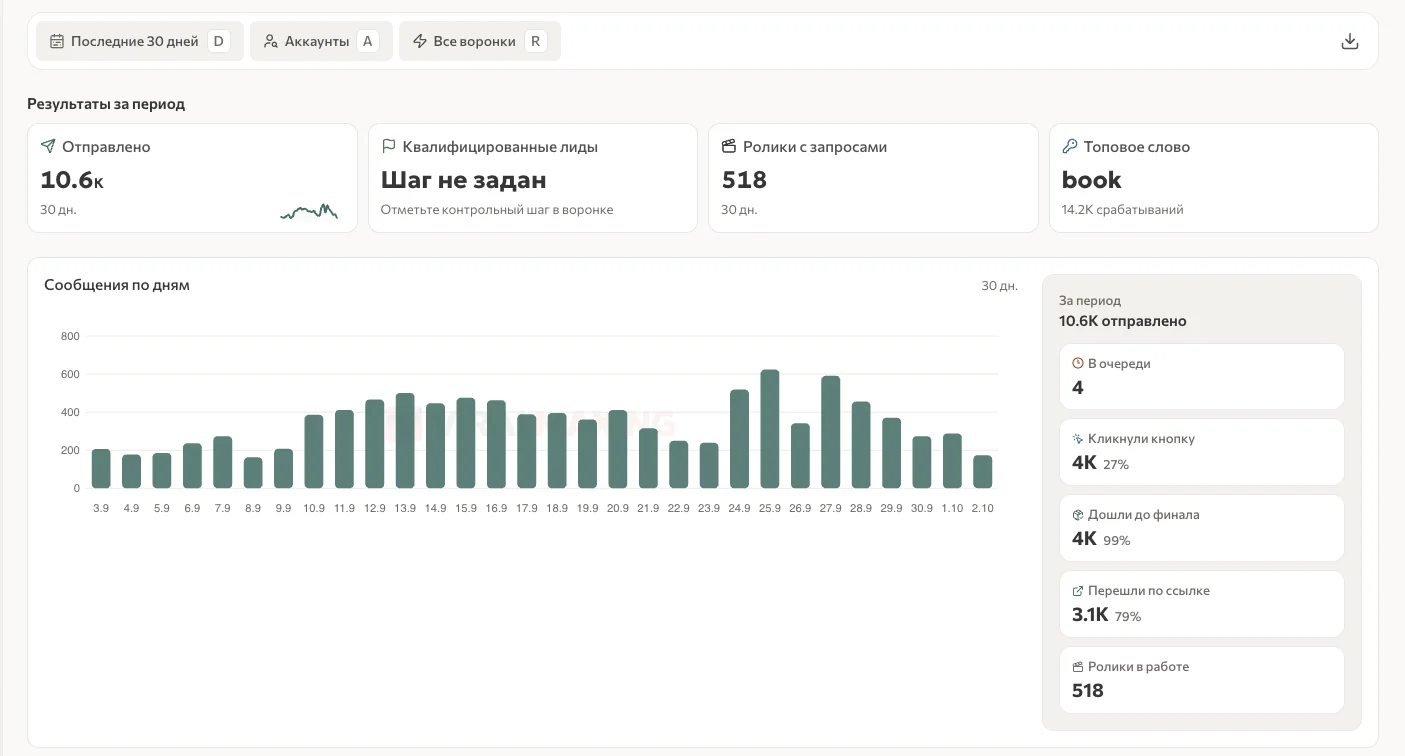Select the 'Кликнули кнопку' 4K tile

[1202, 452]
